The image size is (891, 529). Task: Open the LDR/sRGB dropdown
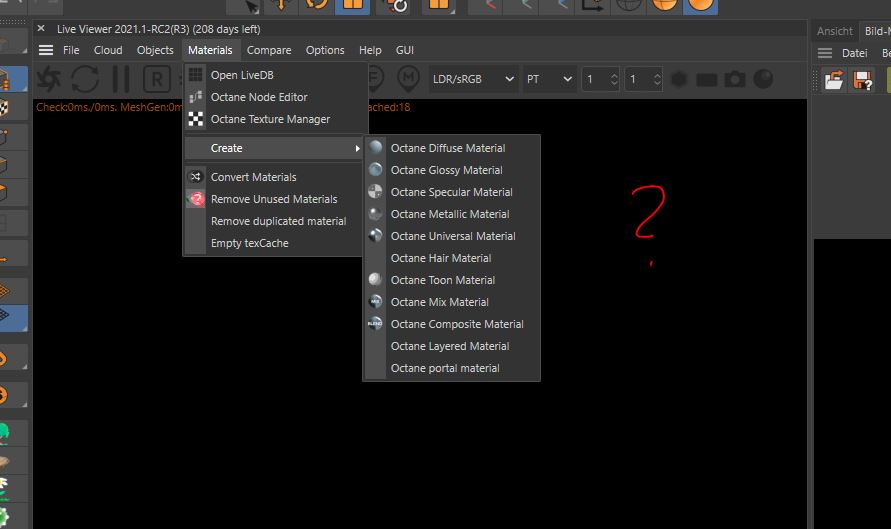click(x=473, y=79)
